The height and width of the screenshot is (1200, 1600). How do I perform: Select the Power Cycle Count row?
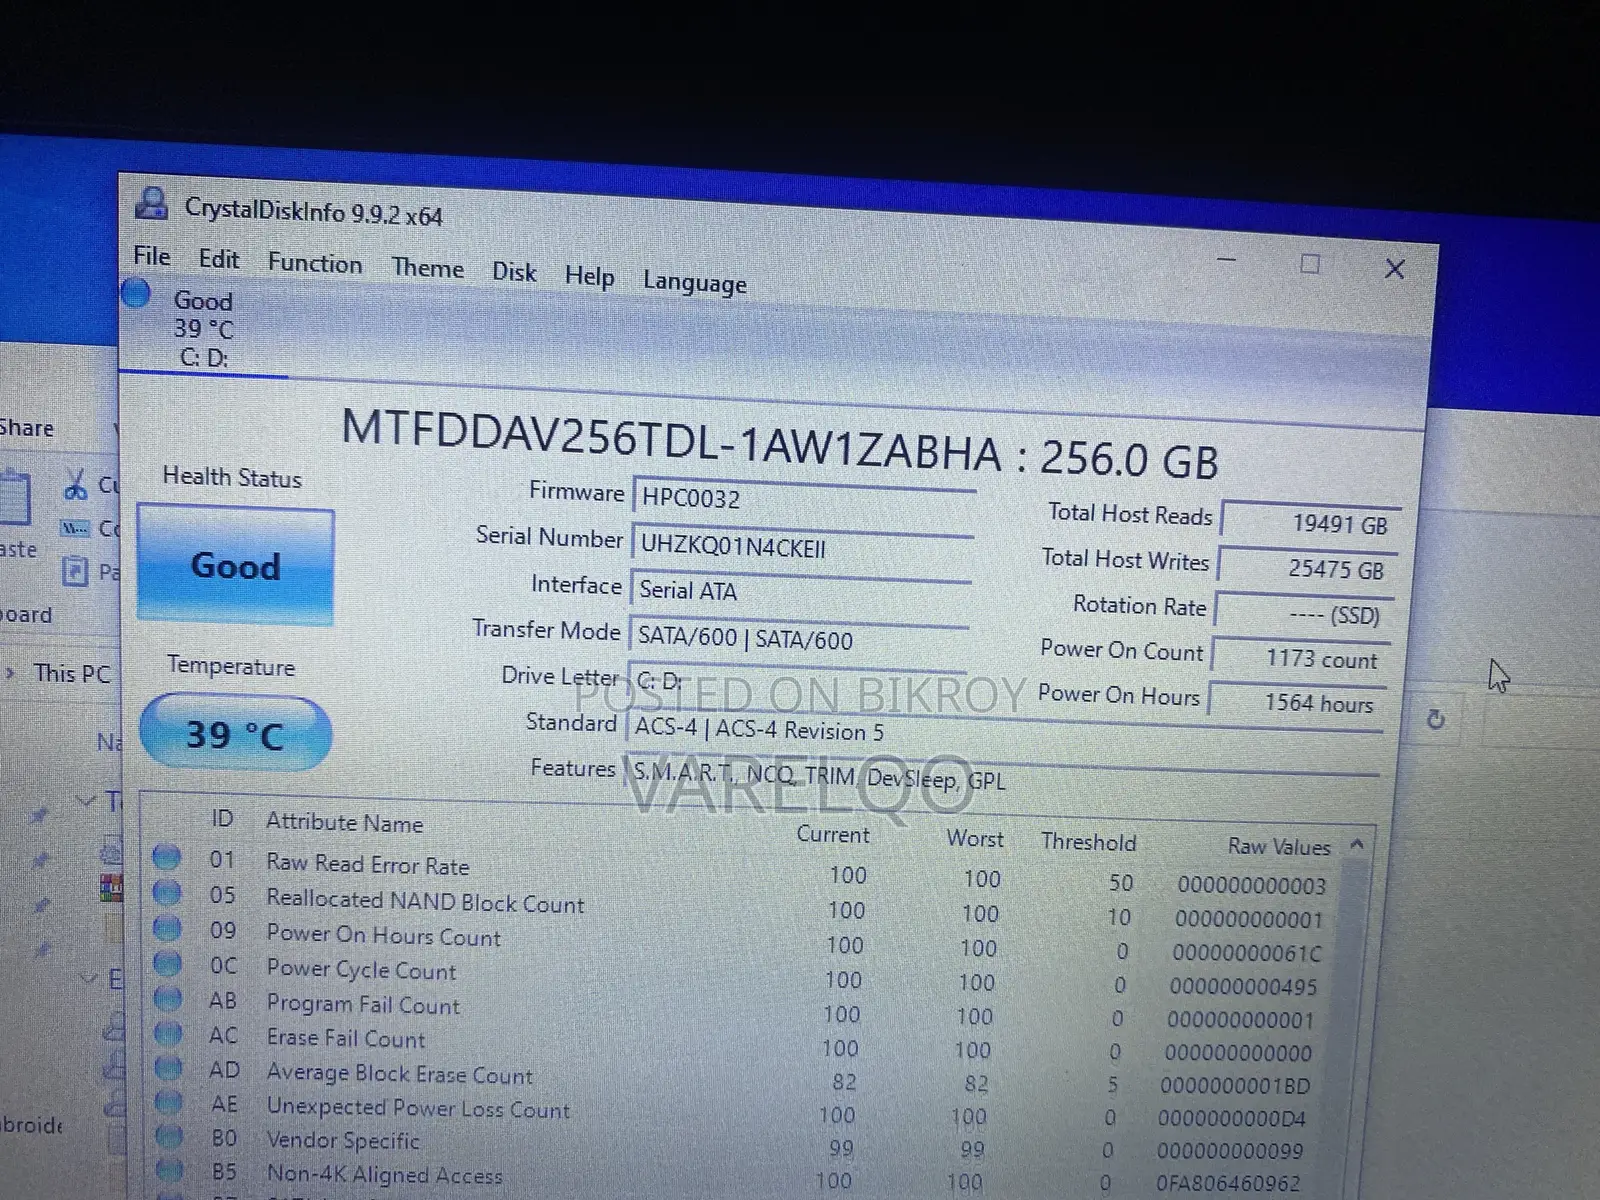(x=739, y=975)
